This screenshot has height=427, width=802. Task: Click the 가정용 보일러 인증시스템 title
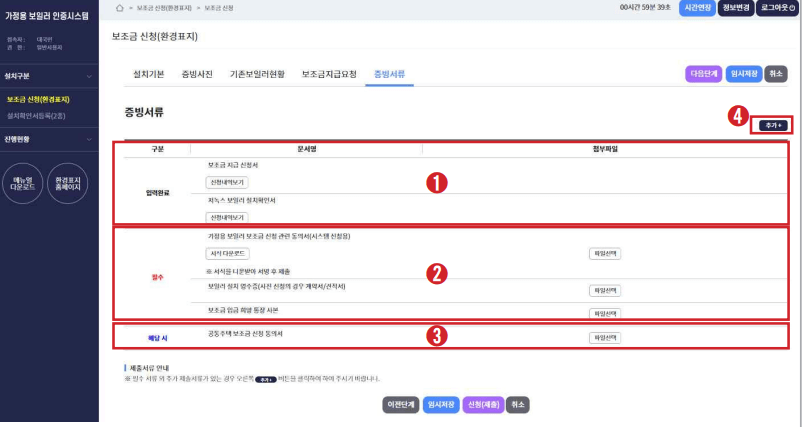[x=47, y=16]
